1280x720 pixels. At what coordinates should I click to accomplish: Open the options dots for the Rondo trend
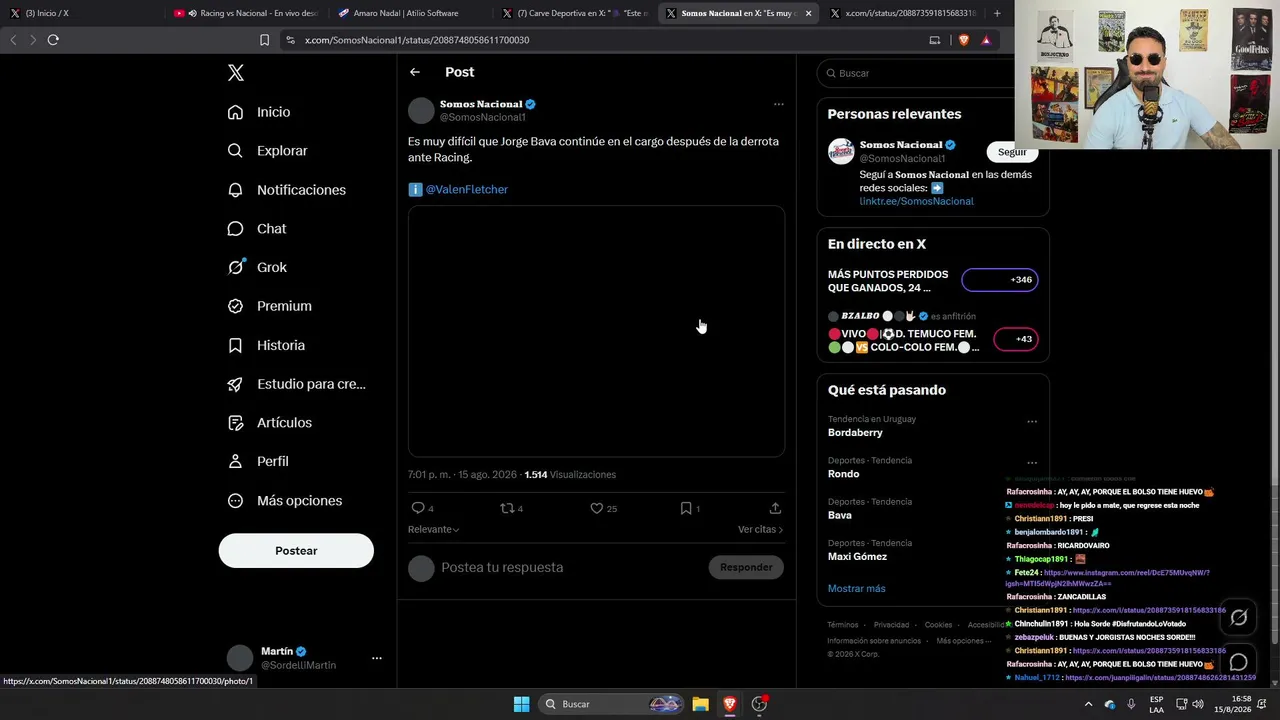1032,463
